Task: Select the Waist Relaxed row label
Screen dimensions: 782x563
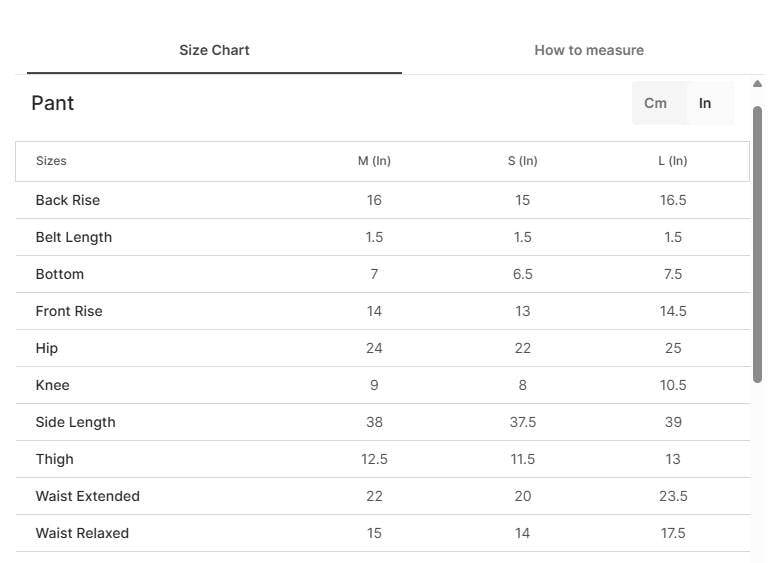Action: 82,533
